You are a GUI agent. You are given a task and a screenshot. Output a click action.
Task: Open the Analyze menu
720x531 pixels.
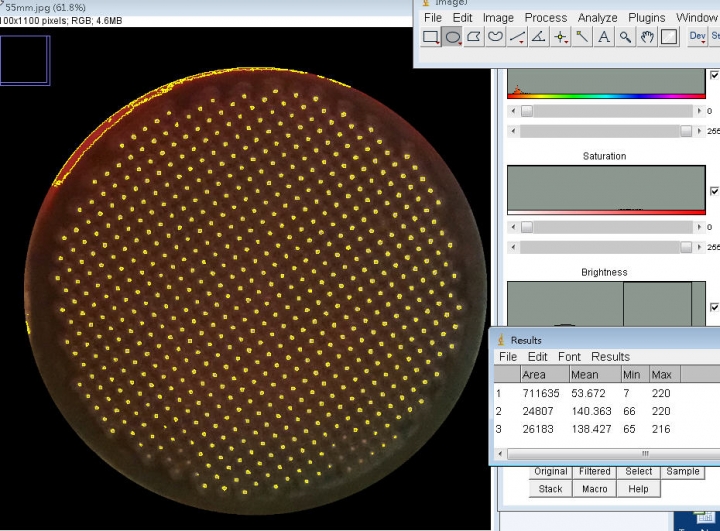coord(597,17)
